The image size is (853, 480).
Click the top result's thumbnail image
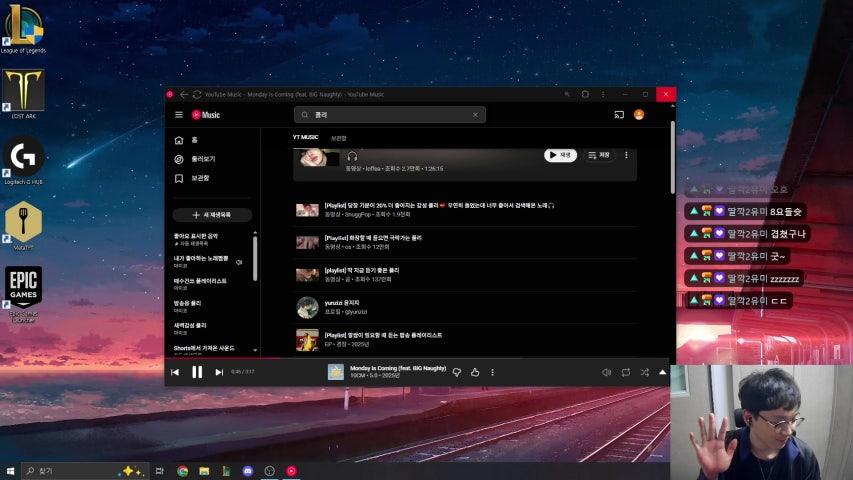pos(318,158)
